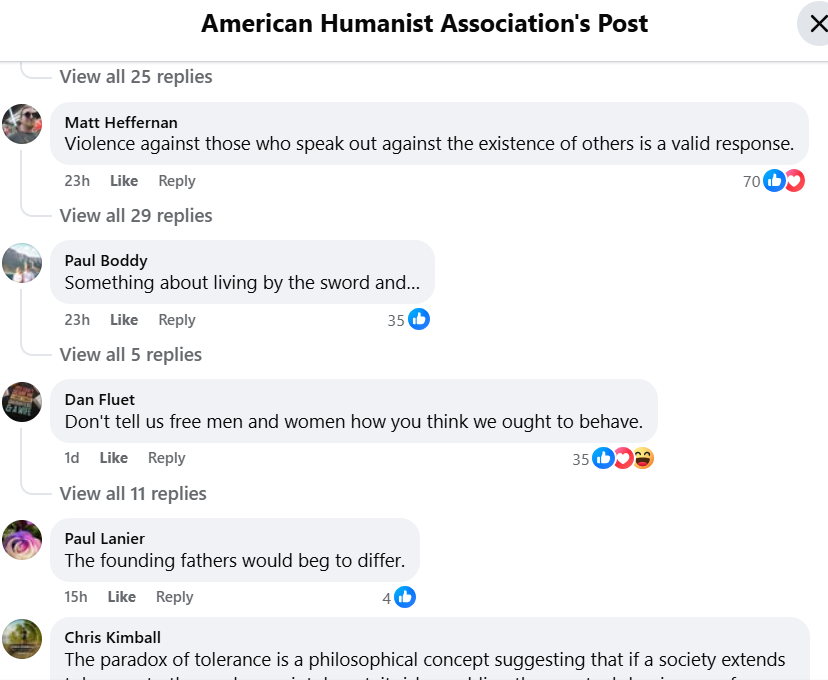828x680 pixels.
Task: Open Matt Heffernan's profile picture
Action: coord(22,124)
